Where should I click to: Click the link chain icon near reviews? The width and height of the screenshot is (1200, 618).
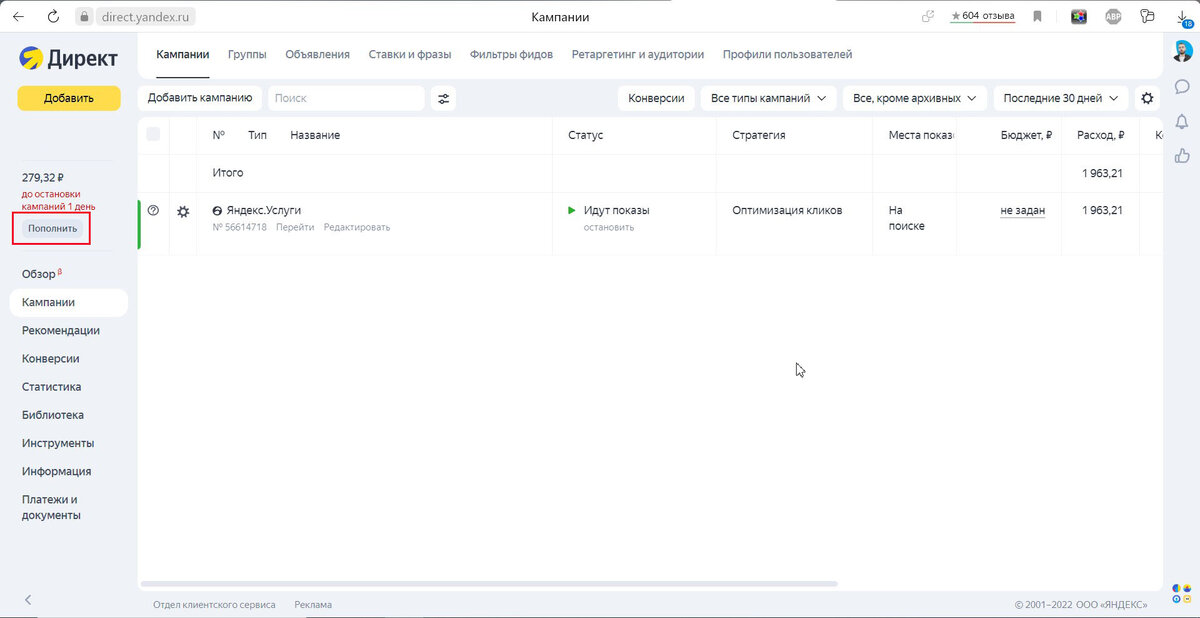click(x=929, y=17)
